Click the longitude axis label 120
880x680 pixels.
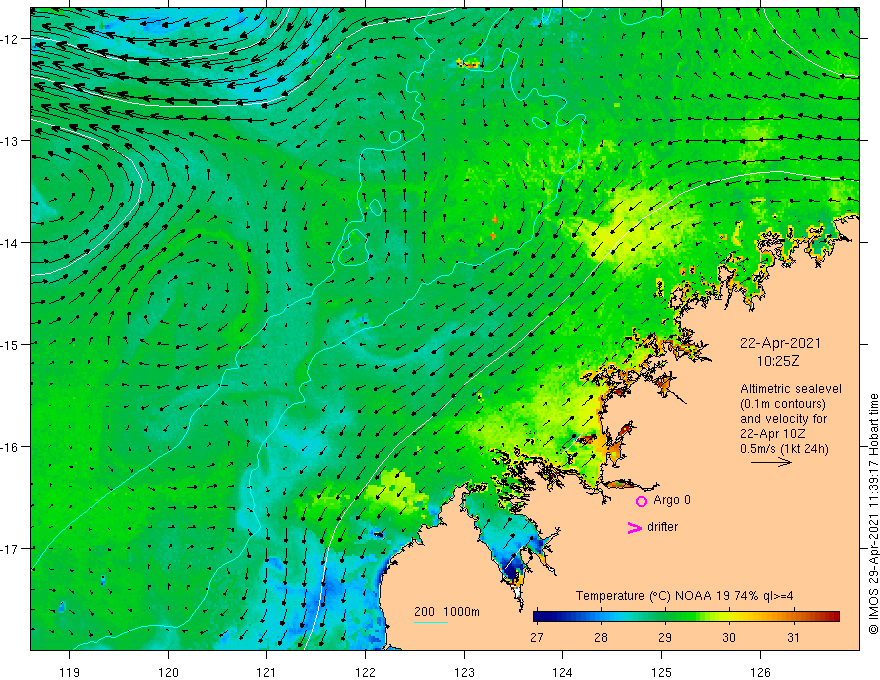[168, 672]
